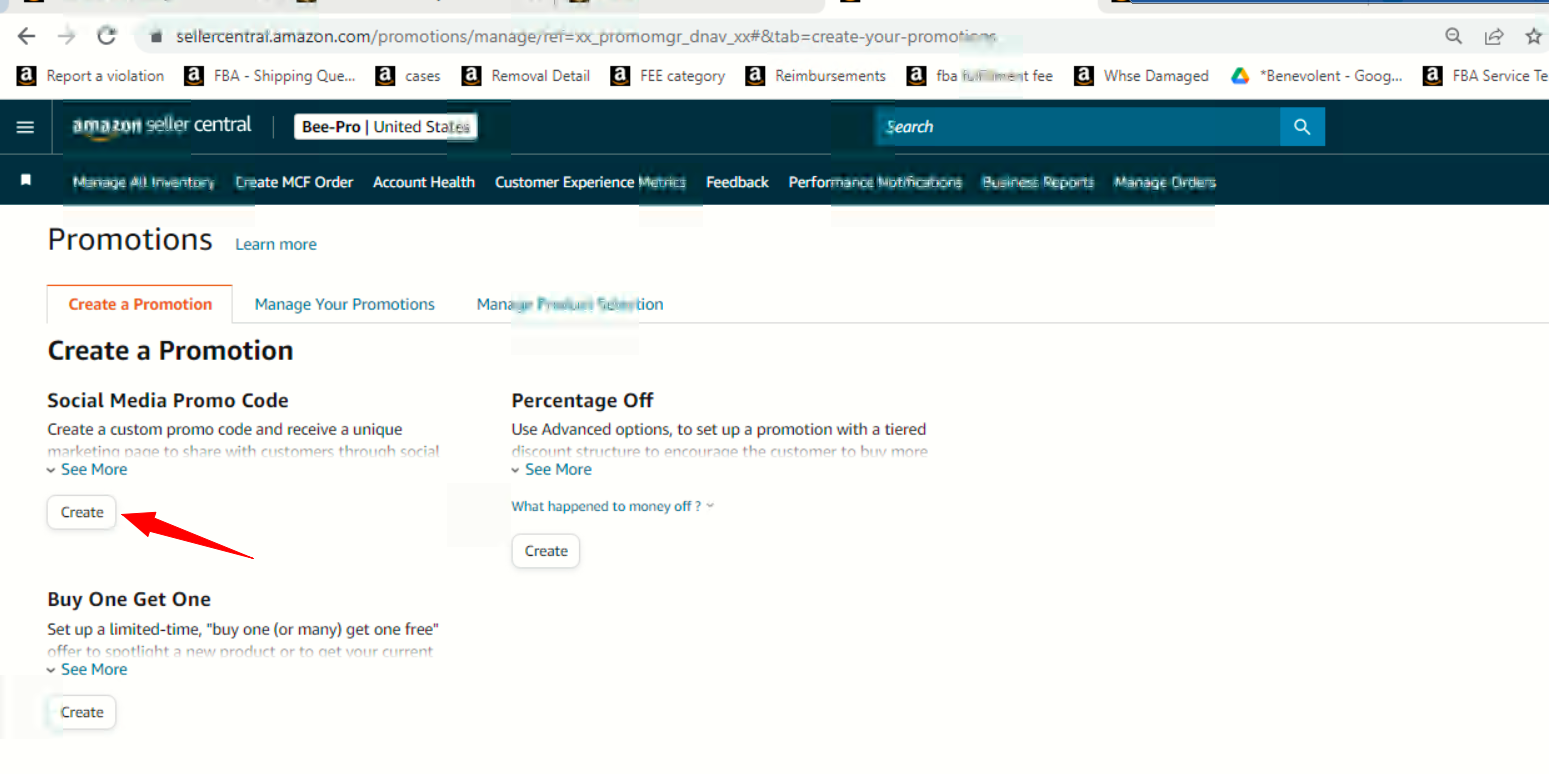1549x774 pixels.
Task: Click the Promotions page title
Action: point(130,240)
